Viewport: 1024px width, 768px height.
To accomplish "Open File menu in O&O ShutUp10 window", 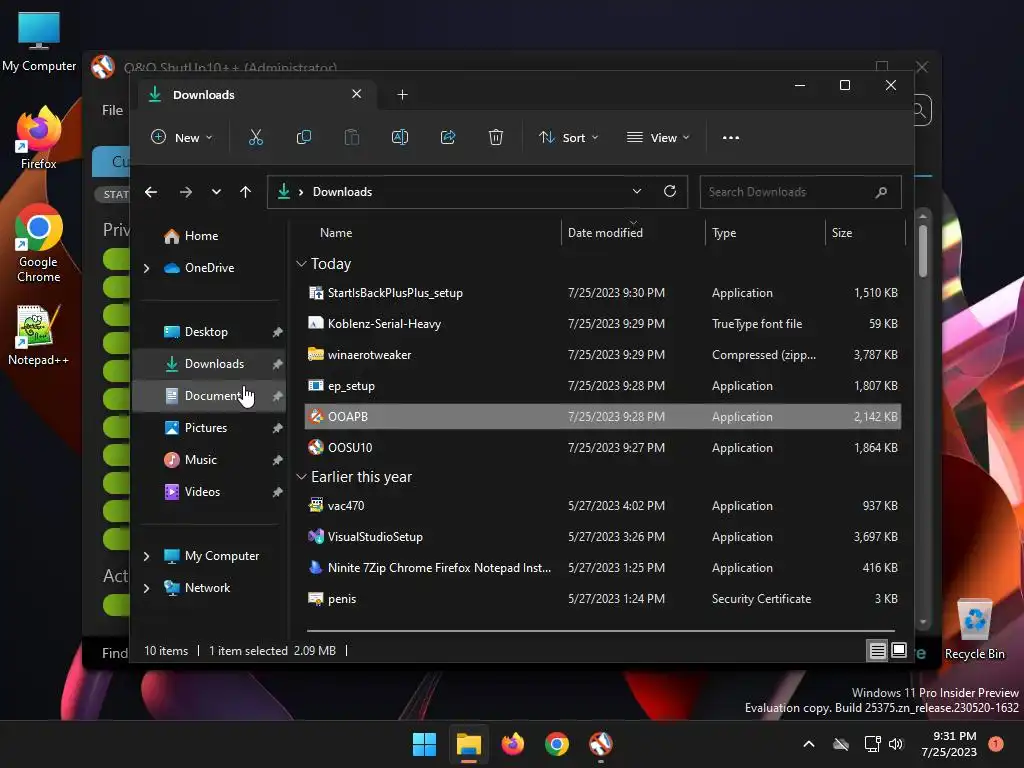I will tap(112, 110).
